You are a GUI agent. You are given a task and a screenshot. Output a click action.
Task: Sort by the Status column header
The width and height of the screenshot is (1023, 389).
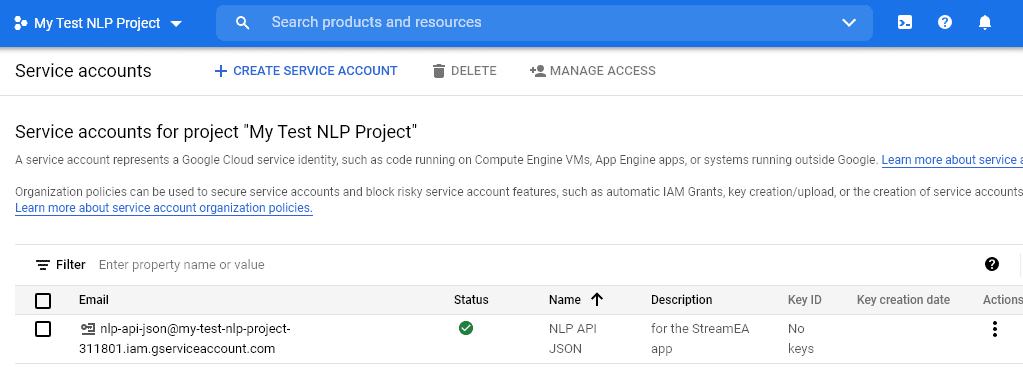coord(471,300)
